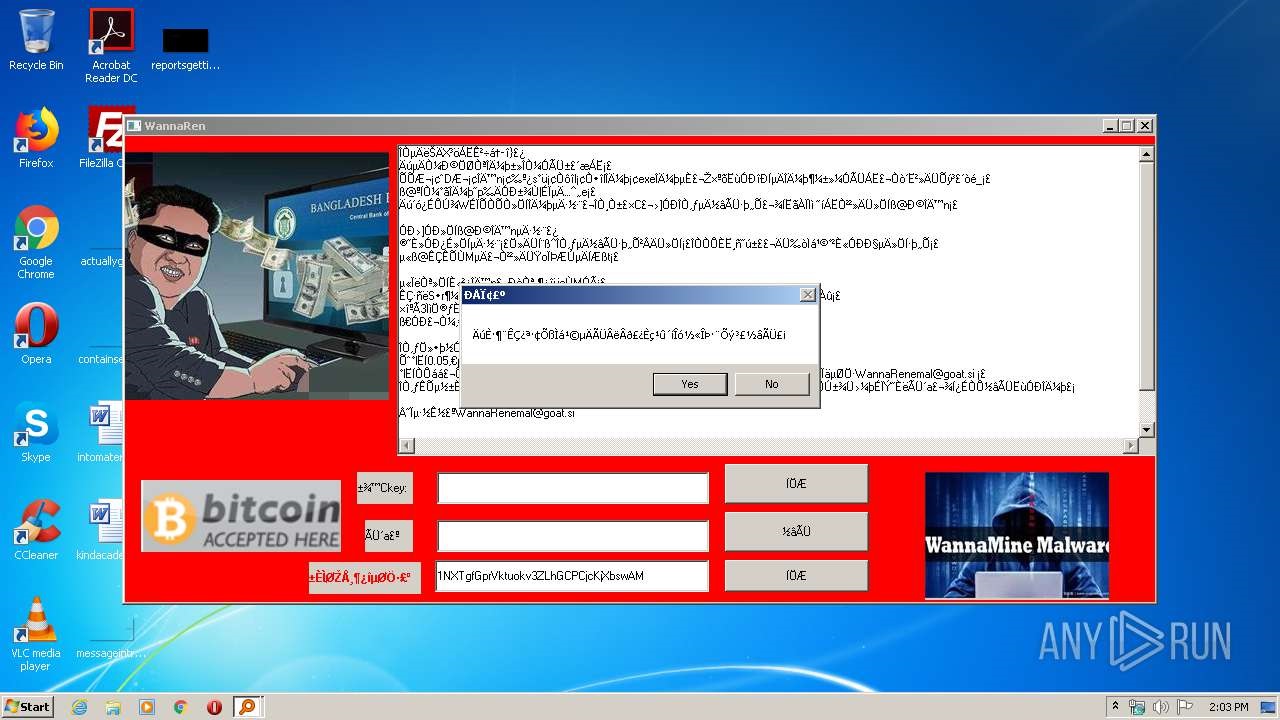1280x720 pixels.
Task: Click the 2:03 PM system clock
Action: click(x=1229, y=707)
